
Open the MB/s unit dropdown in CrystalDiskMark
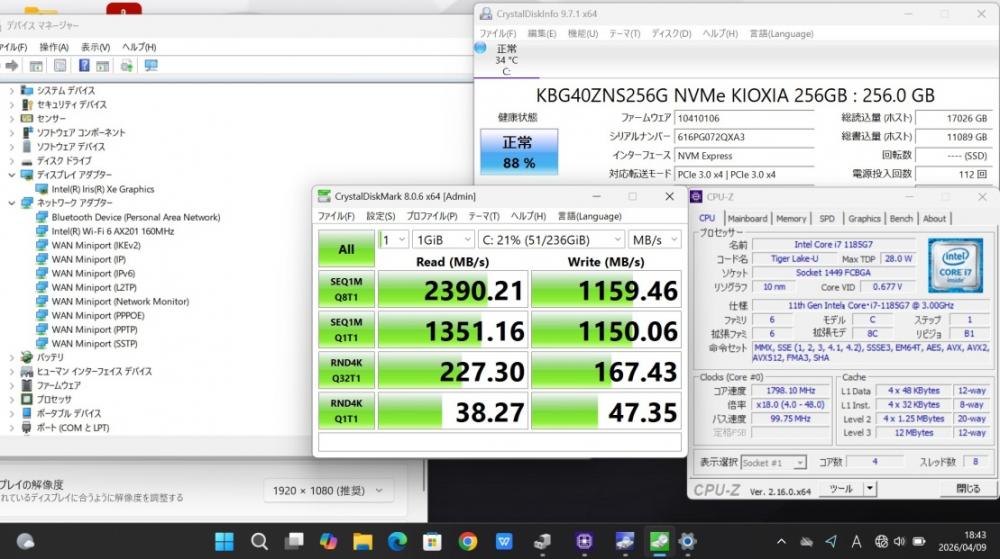[x=654, y=240]
